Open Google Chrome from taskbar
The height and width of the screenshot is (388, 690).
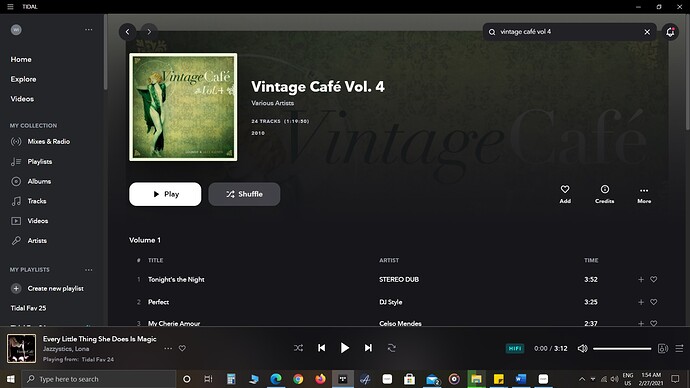point(298,379)
